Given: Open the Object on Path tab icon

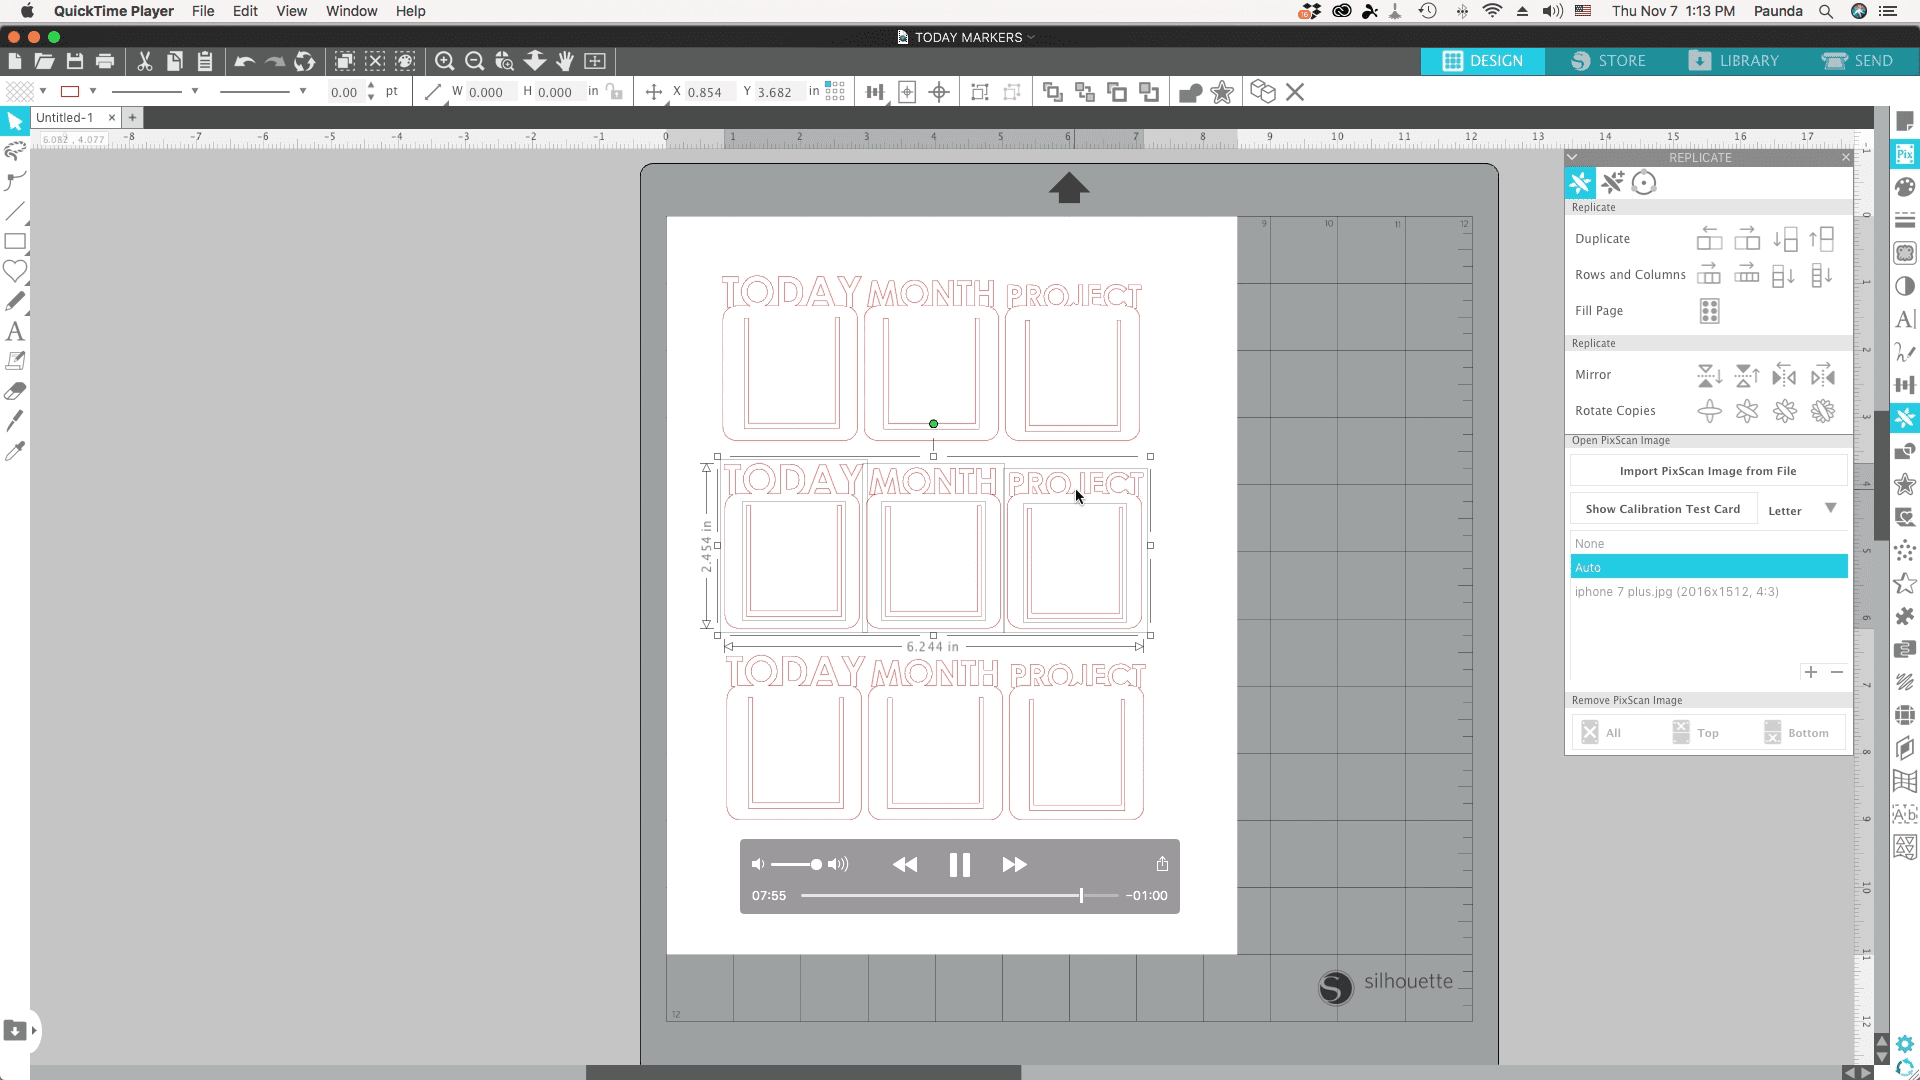Looking at the screenshot, I should coord(1644,183).
